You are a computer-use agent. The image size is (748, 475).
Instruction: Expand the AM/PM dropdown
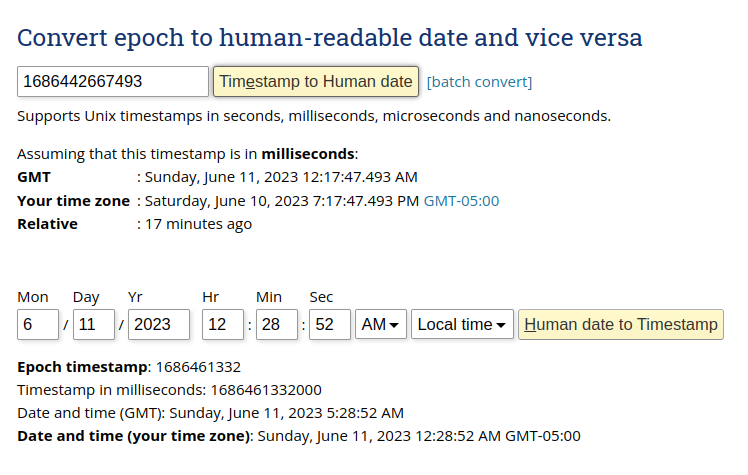click(x=381, y=324)
